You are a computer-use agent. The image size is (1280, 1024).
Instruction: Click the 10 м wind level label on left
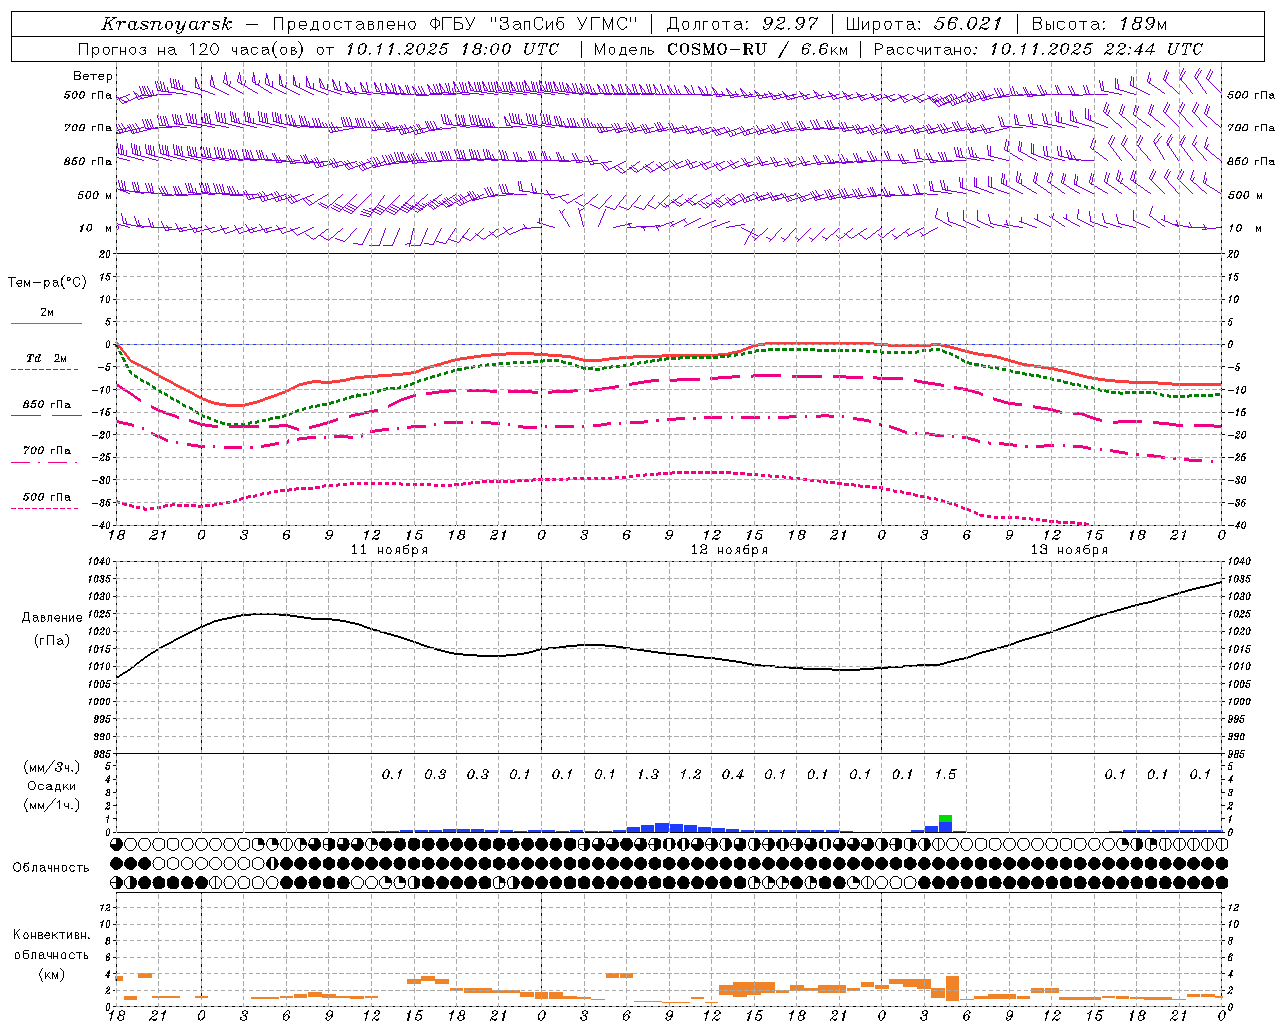[96, 228]
